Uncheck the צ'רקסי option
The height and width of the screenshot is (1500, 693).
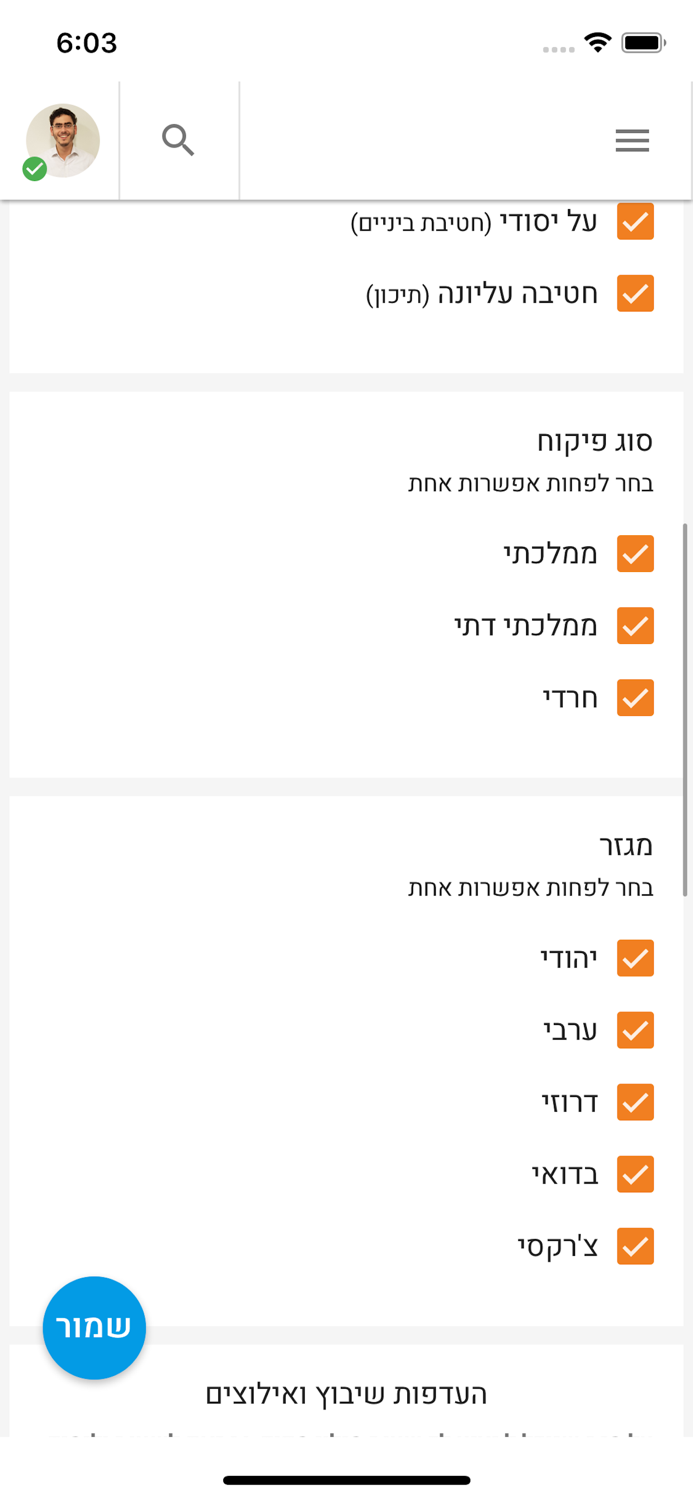(x=635, y=1246)
